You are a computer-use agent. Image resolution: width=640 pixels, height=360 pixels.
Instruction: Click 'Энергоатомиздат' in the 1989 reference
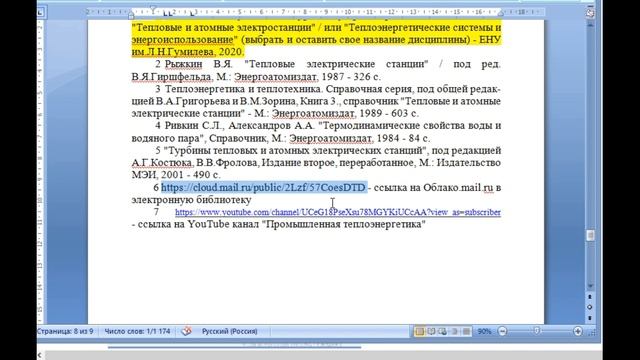click(x=313, y=113)
